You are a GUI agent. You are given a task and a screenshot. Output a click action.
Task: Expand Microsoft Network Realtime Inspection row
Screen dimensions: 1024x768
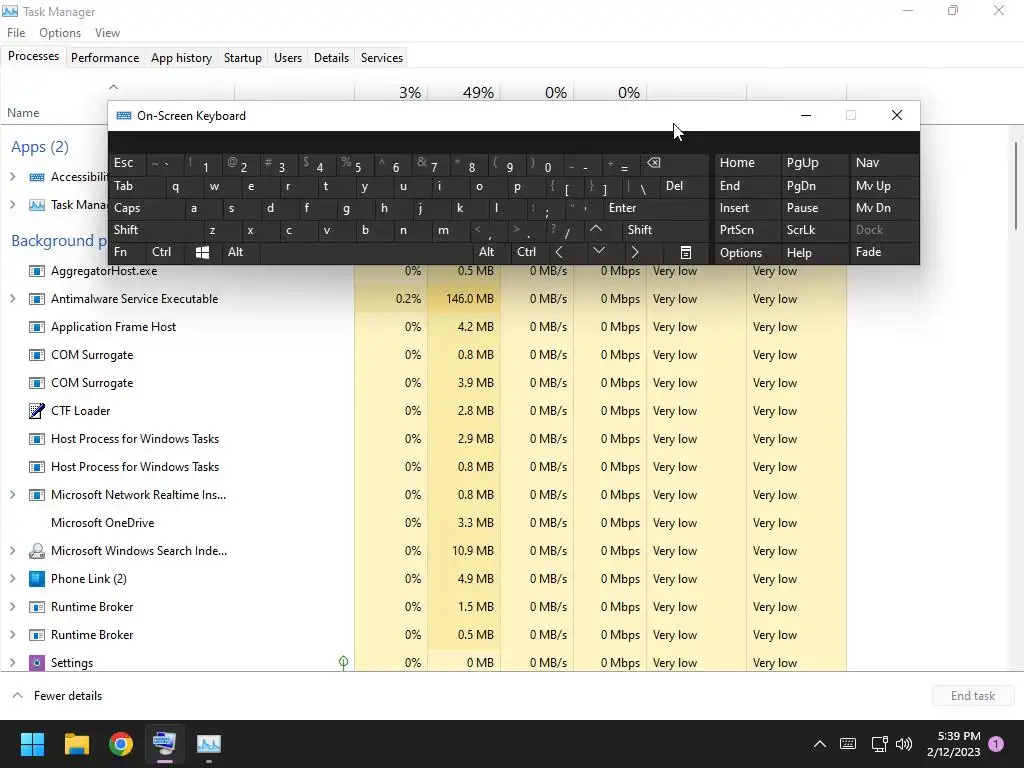tap(12, 494)
